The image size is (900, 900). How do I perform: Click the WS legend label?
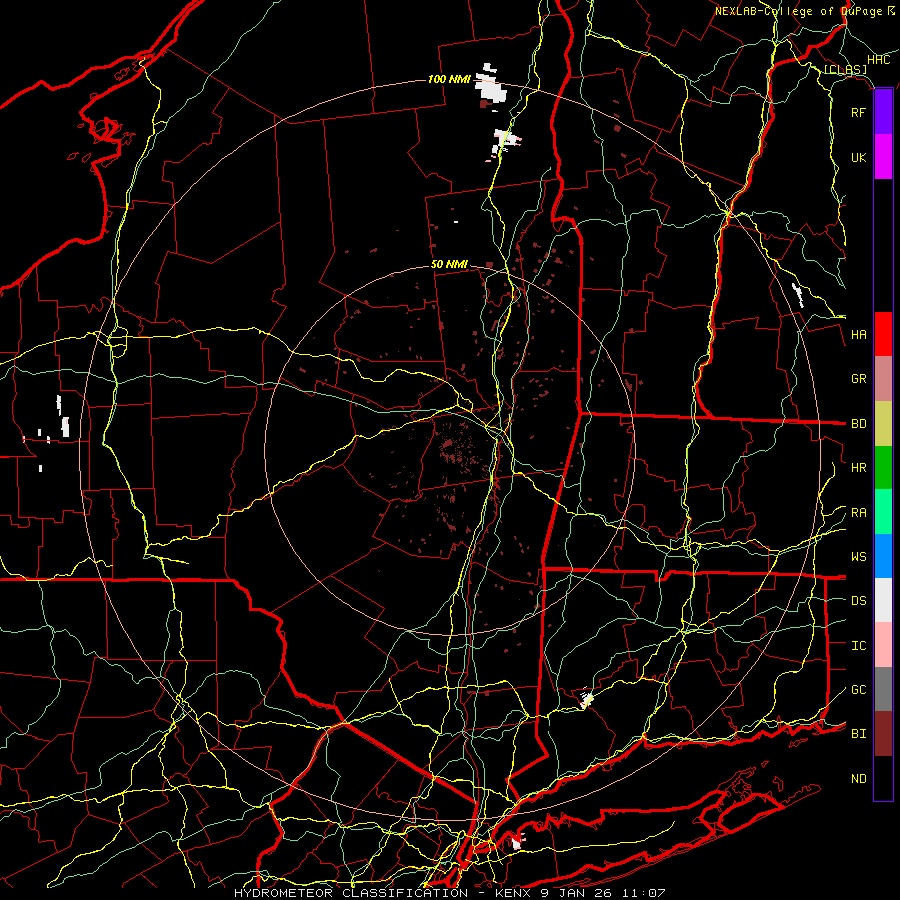pos(858,557)
